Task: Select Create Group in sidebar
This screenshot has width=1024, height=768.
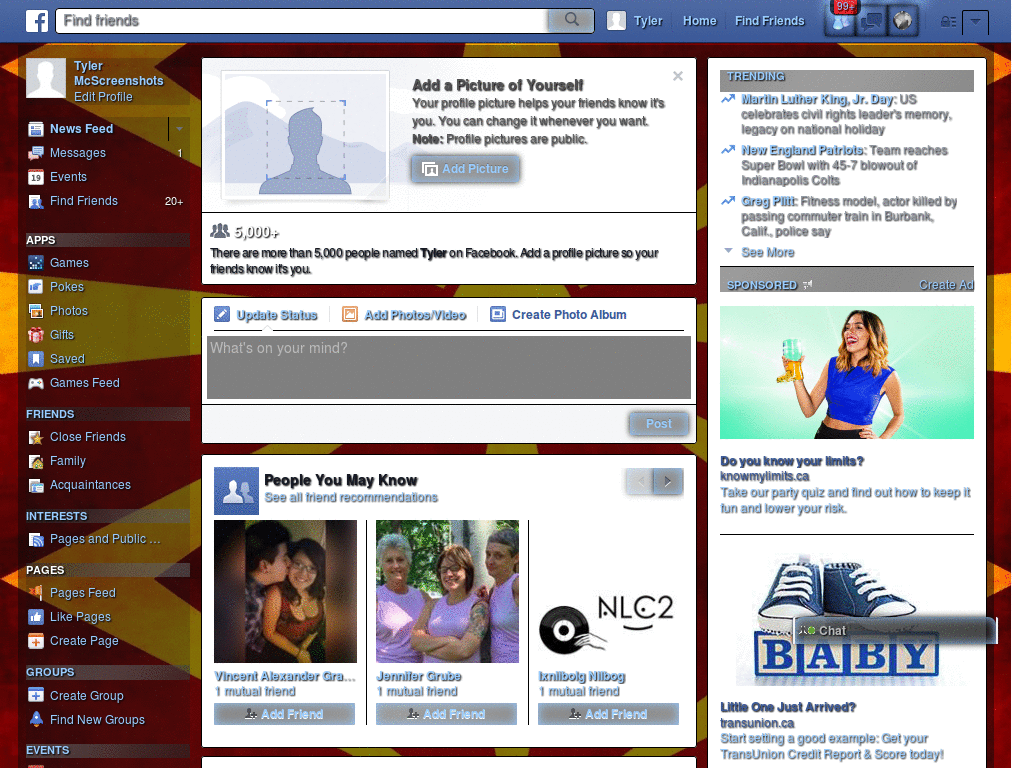Action: click(x=86, y=696)
